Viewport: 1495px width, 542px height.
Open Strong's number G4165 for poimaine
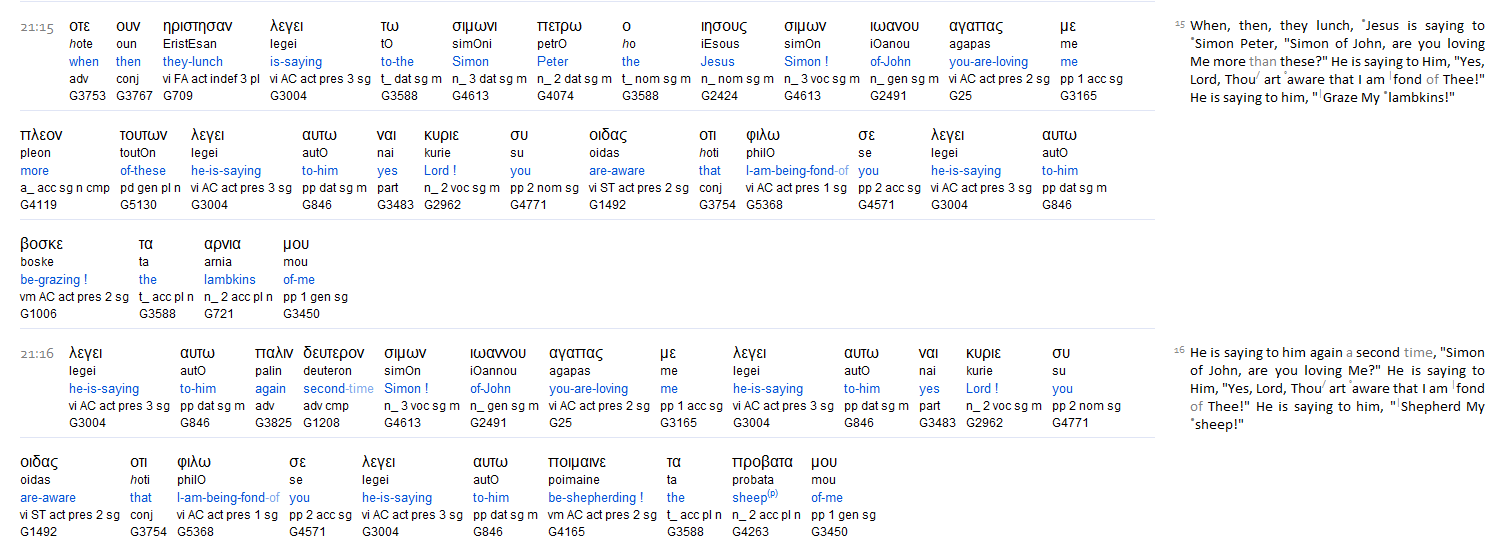566,532
